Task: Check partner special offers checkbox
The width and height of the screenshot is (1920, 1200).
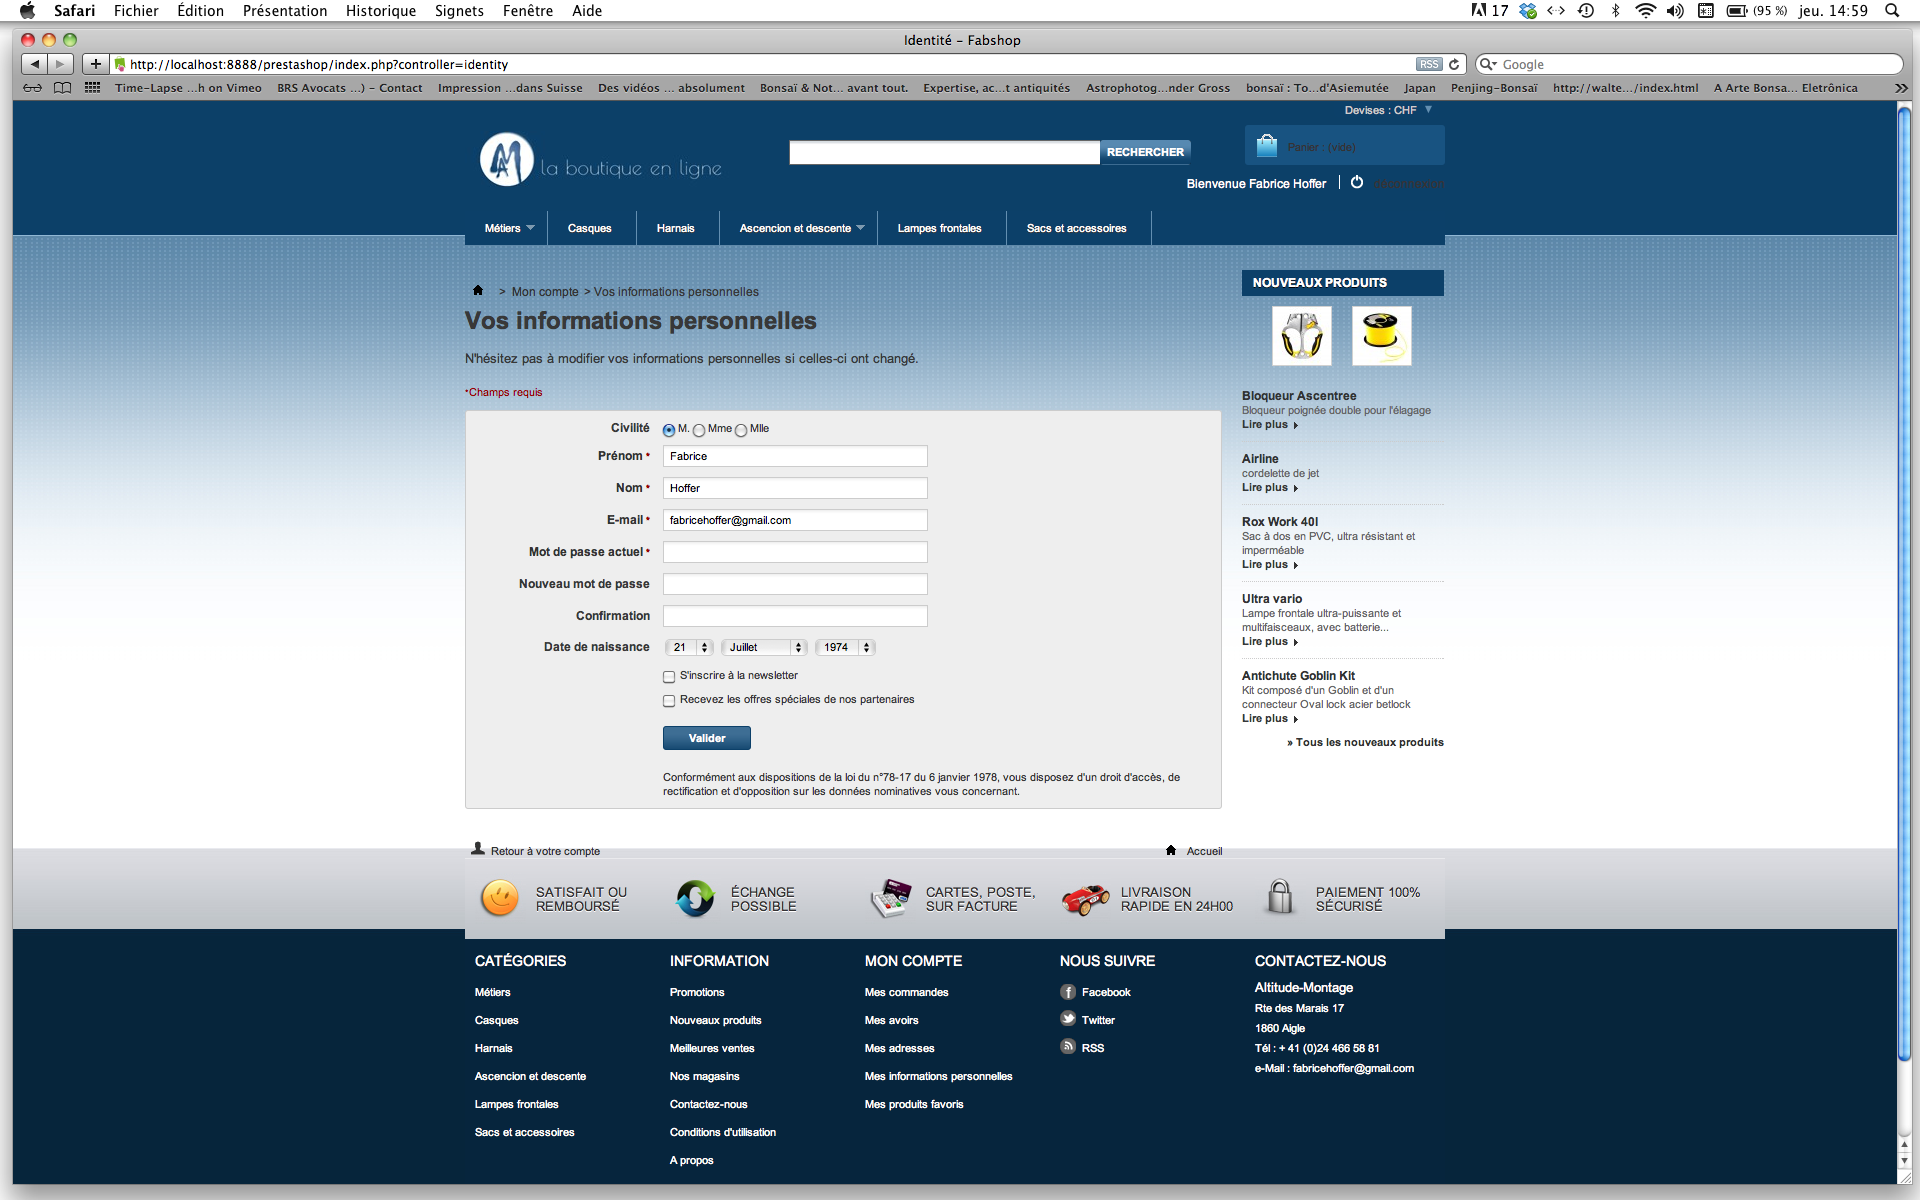Action: pyautogui.click(x=669, y=701)
